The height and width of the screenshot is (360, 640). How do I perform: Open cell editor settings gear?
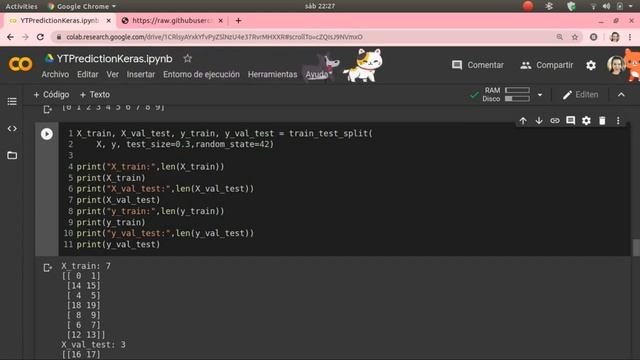tap(586, 120)
